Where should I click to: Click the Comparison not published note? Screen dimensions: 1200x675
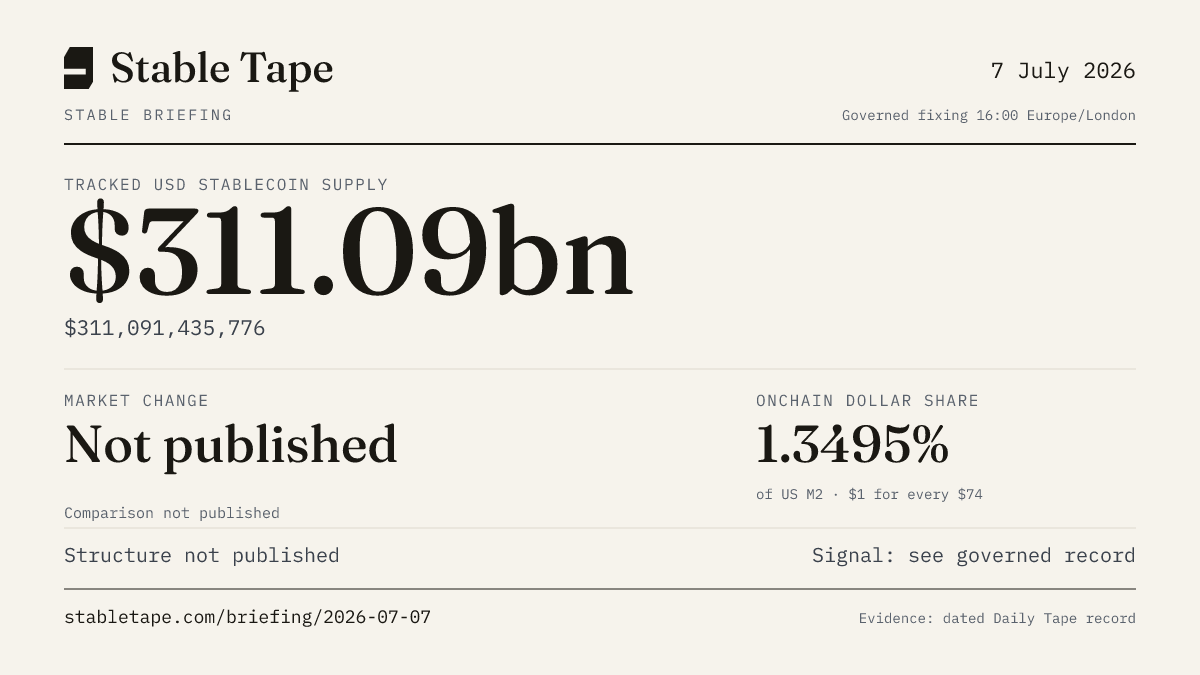pyautogui.click(x=172, y=513)
